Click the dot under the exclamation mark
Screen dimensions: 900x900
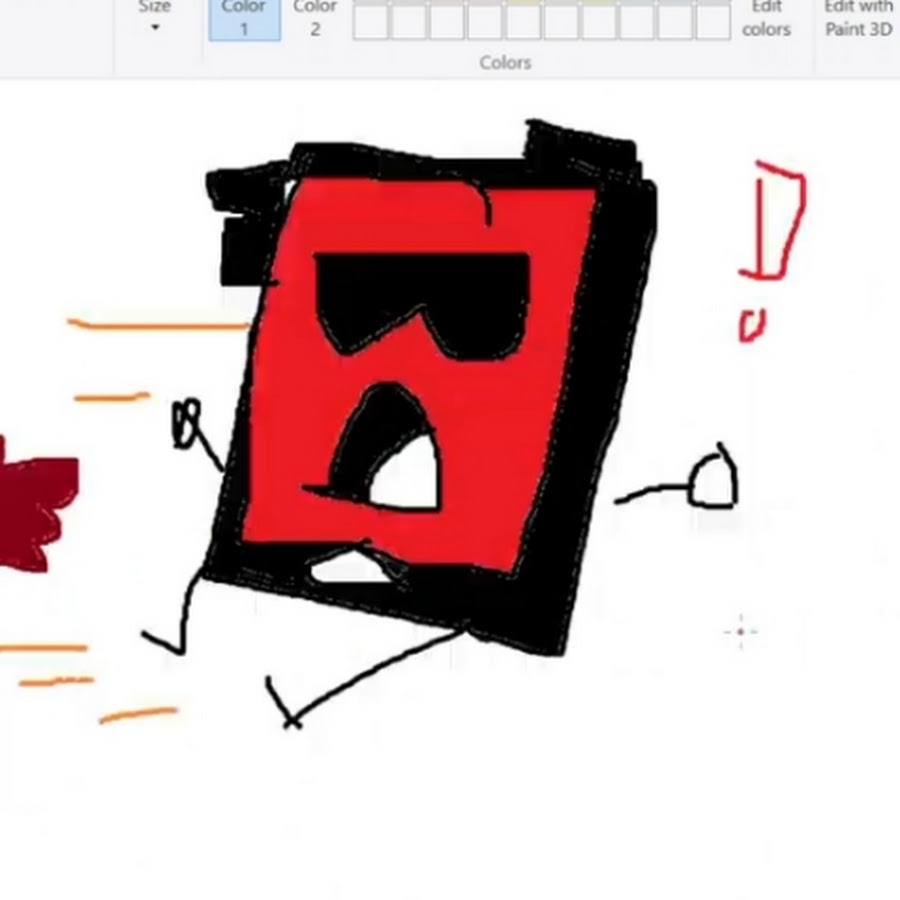(752, 325)
